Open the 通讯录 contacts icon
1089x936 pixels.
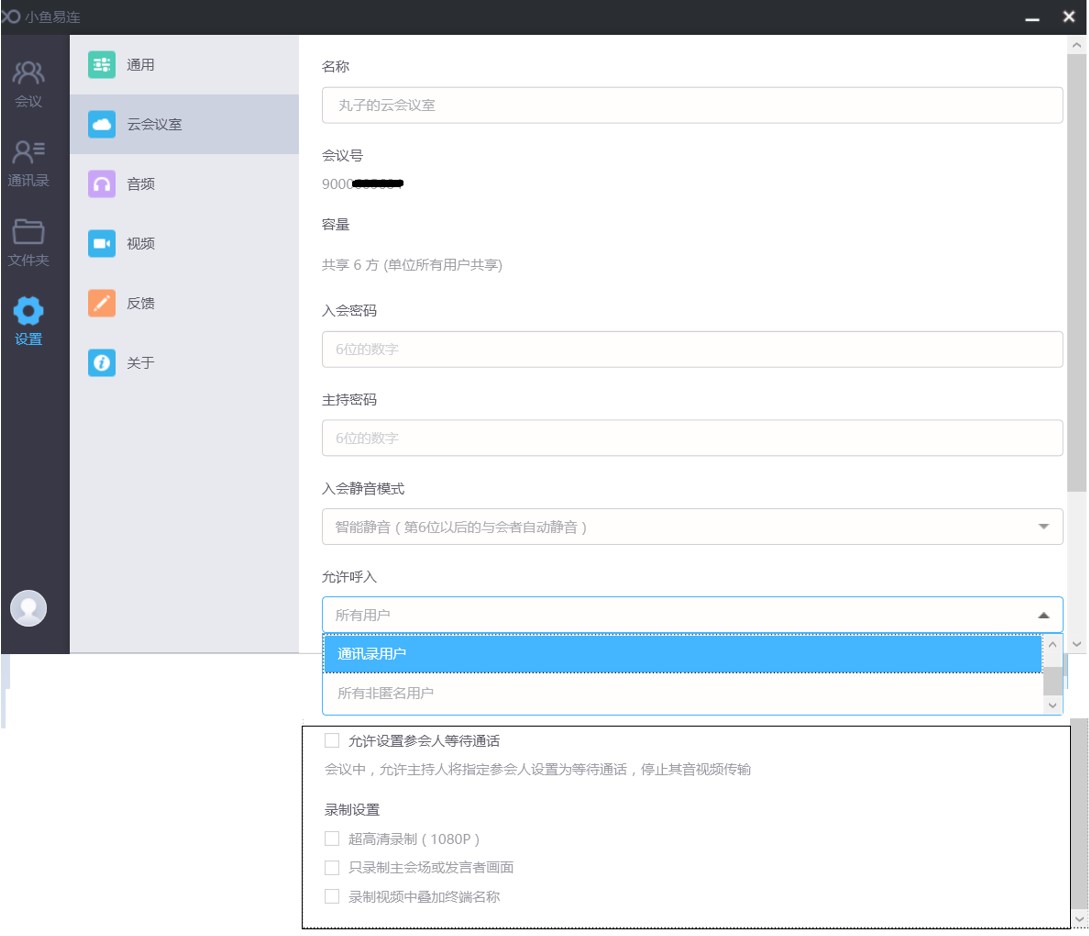click(28, 151)
